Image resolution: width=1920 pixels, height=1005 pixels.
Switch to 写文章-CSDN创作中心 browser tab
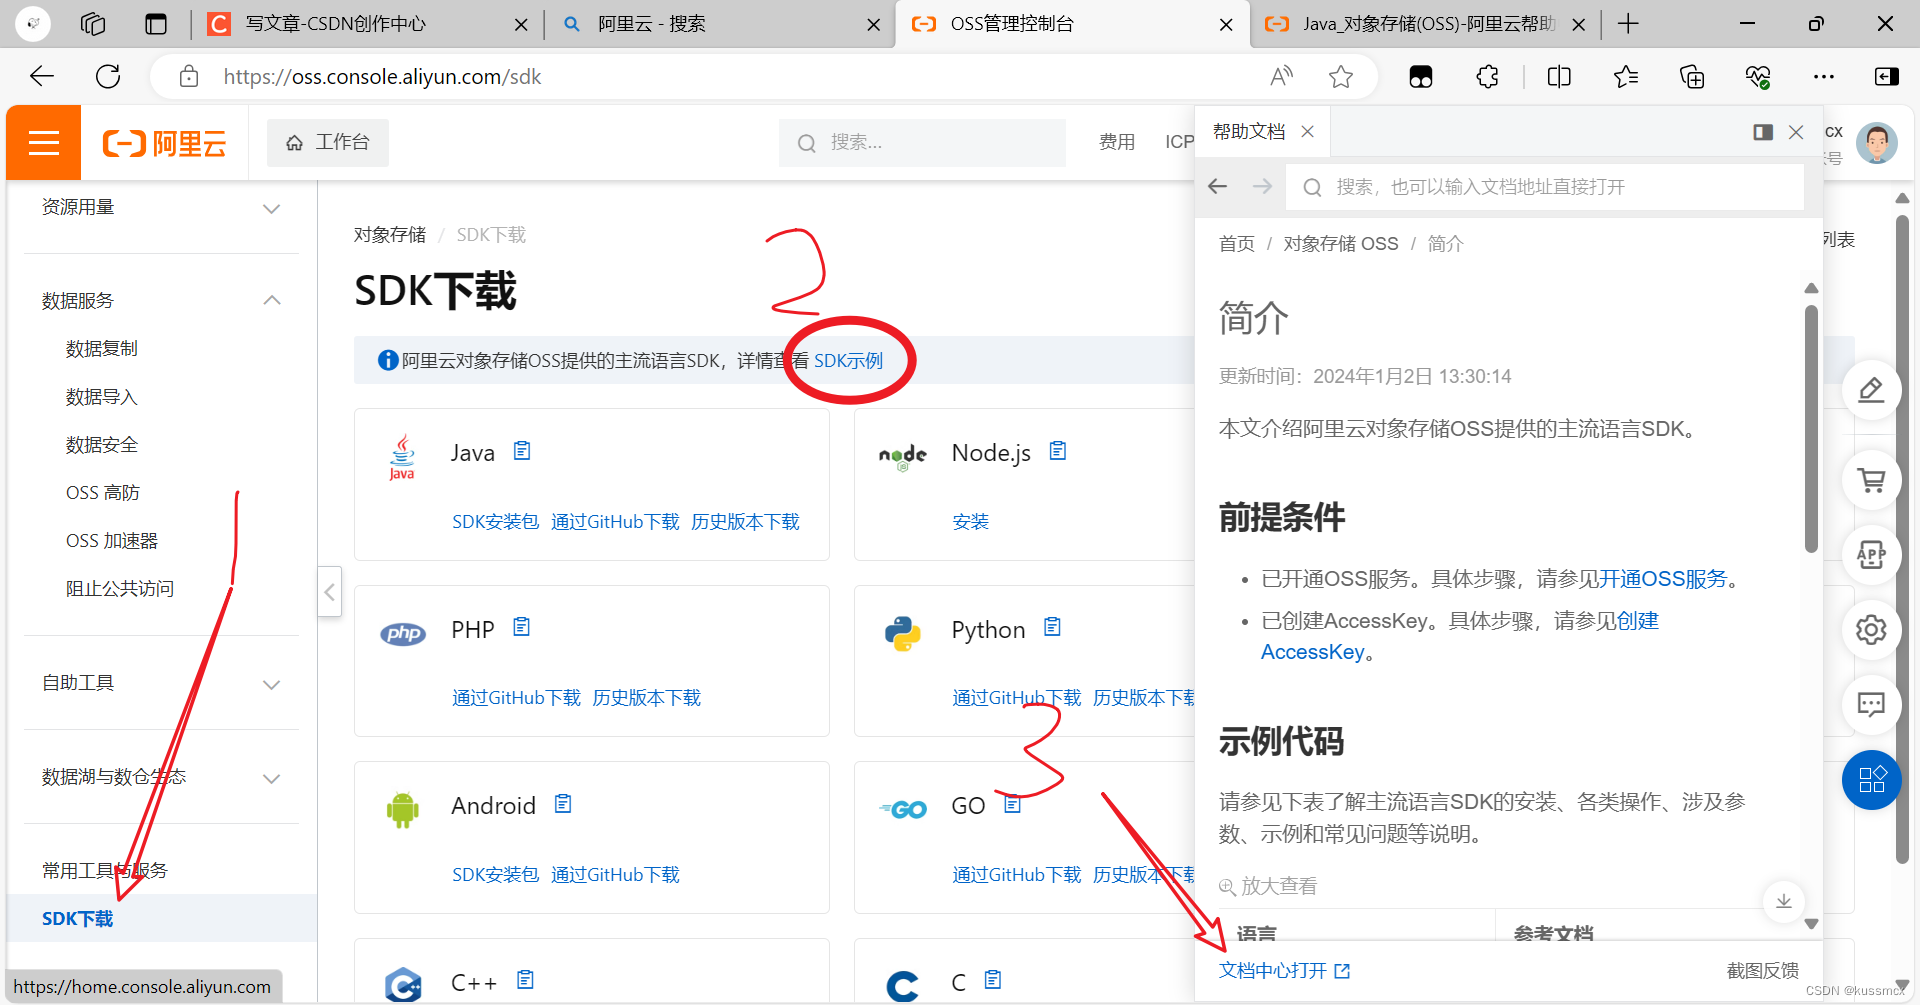[366, 24]
